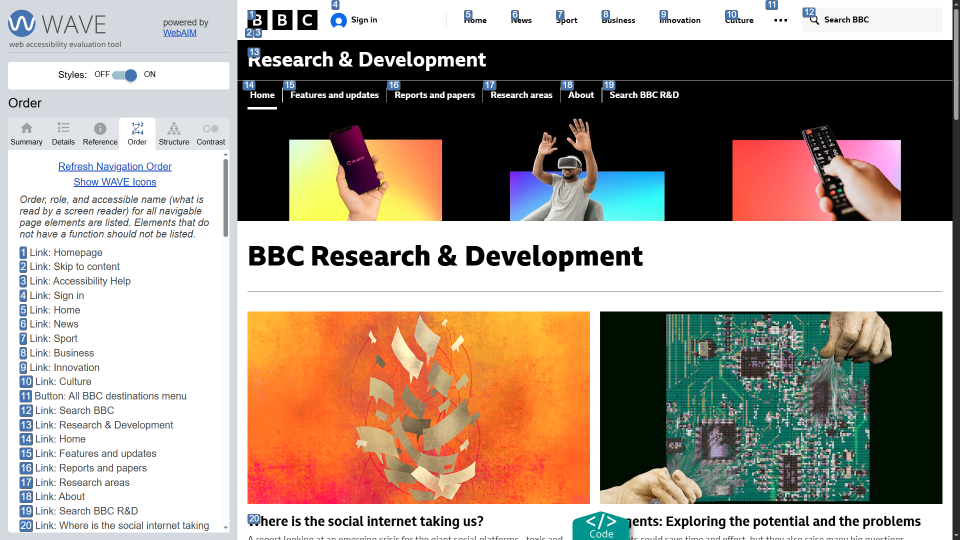Open the WAVE Reference tab
Viewport: 960px width, 540px height.
point(100,133)
